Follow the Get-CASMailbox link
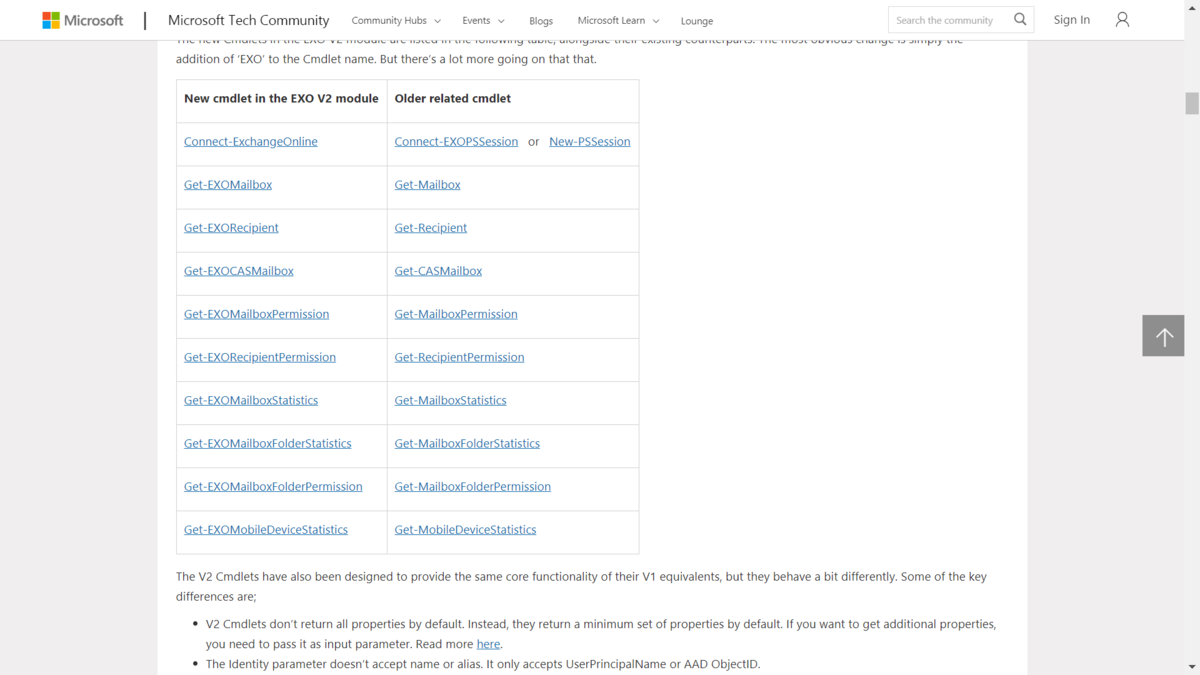The image size is (1200, 675). click(438, 270)
